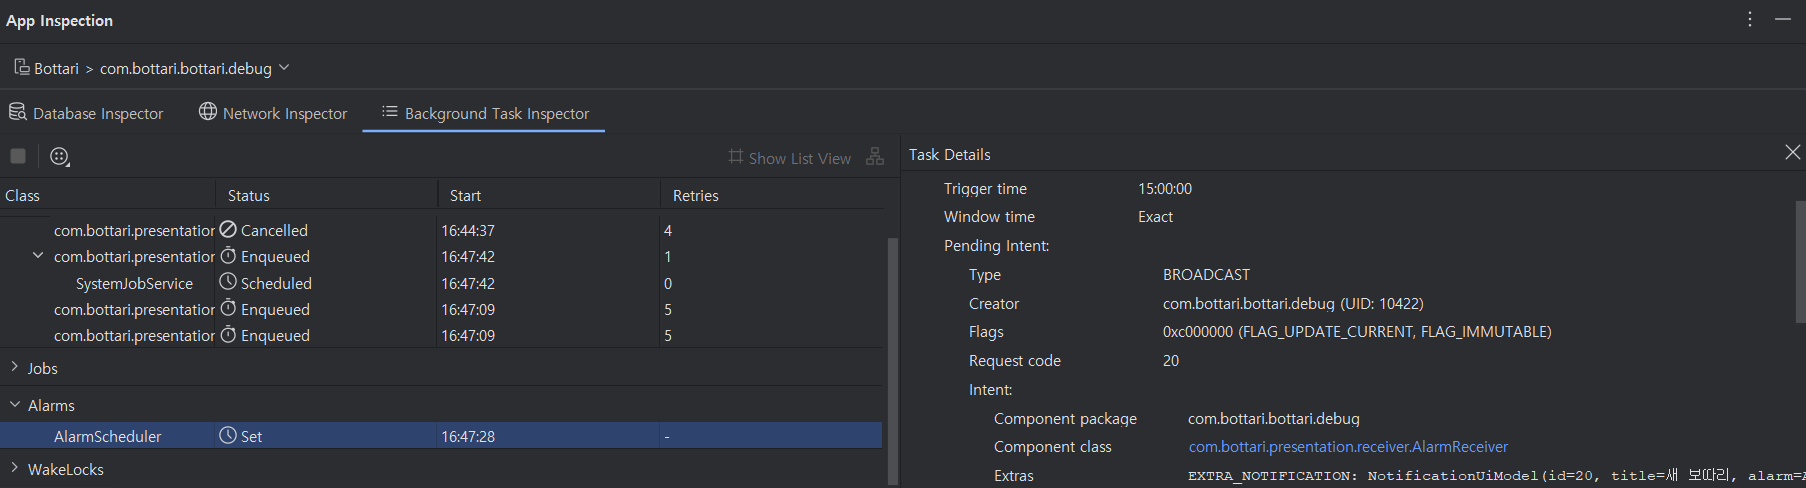Viewport: 1806px width, 488px height.
Task: Hide the App Inspection tool window
Action: (x=1783, y=20)
